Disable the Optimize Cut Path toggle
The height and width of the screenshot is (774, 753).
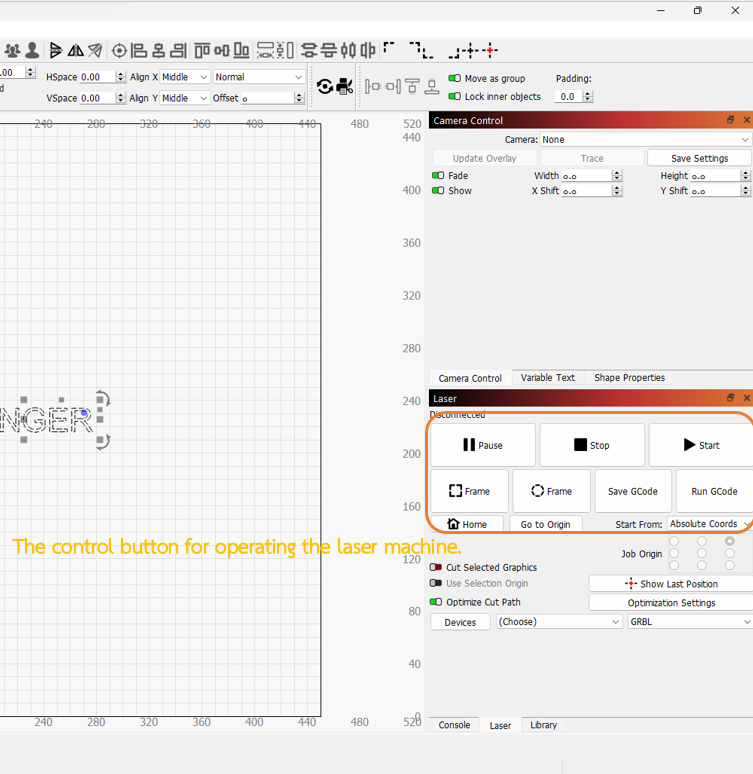tap(436, 602)
